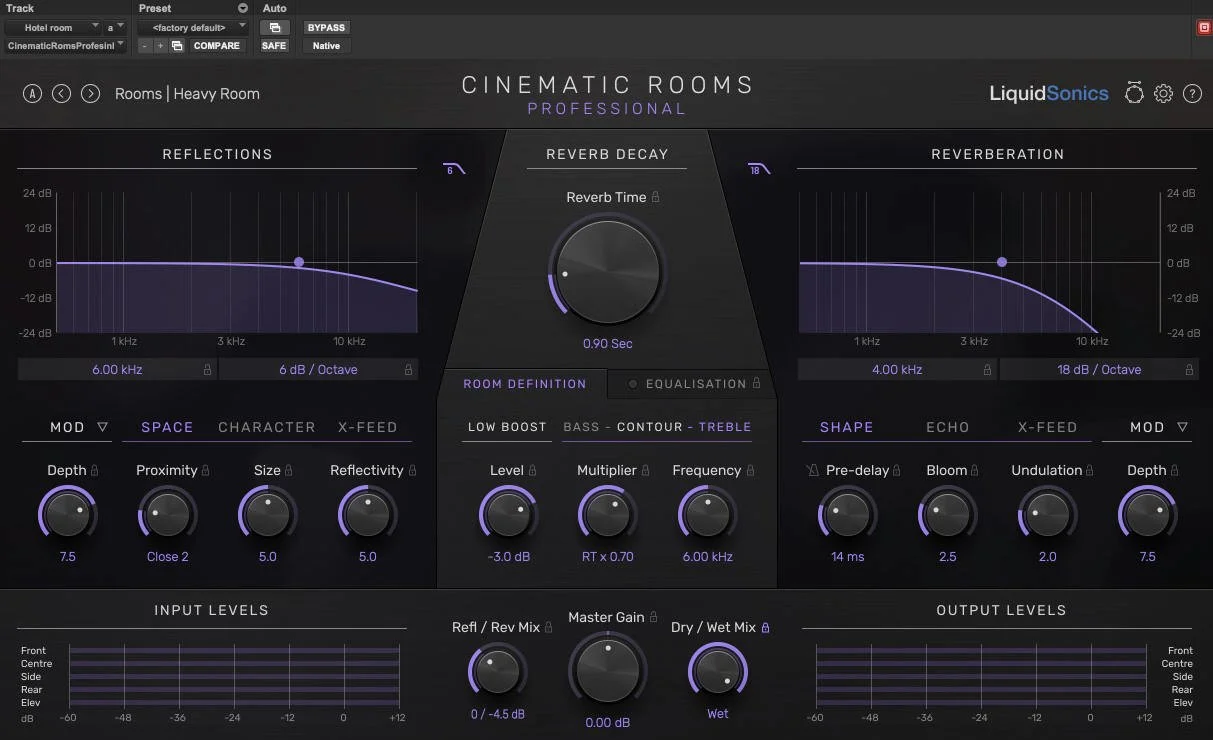Select the LOW BOOST tab
This screenshot has width=1213, height=740.
click(508, 427)
